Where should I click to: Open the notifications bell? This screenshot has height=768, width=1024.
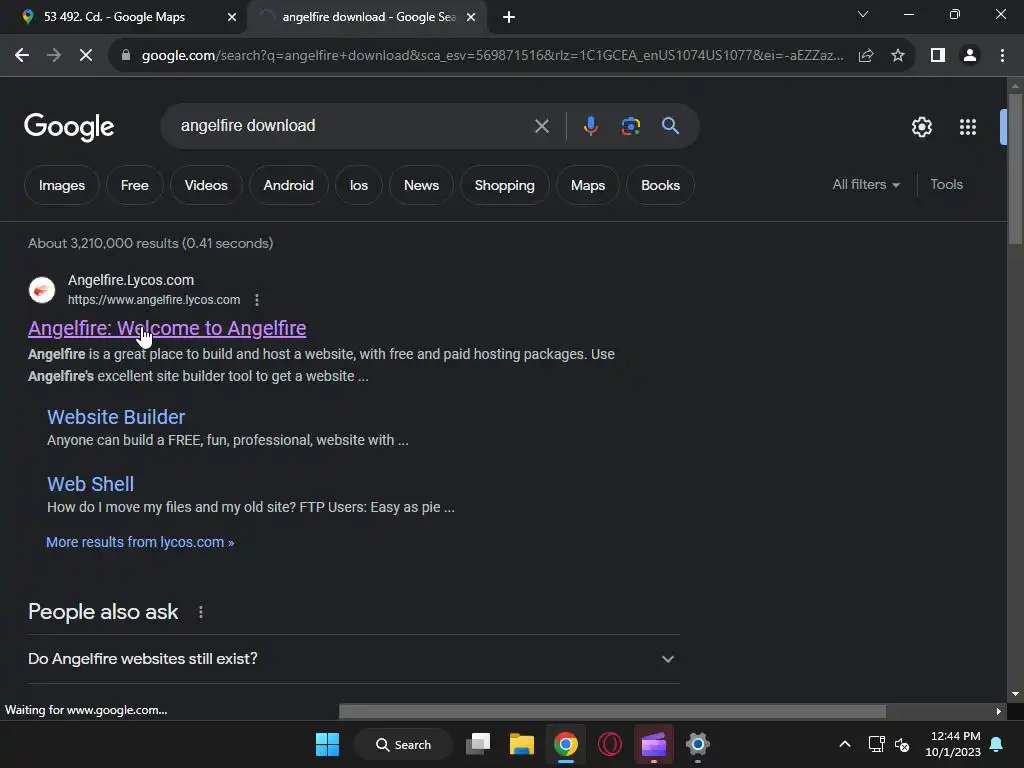click(996, 744)
